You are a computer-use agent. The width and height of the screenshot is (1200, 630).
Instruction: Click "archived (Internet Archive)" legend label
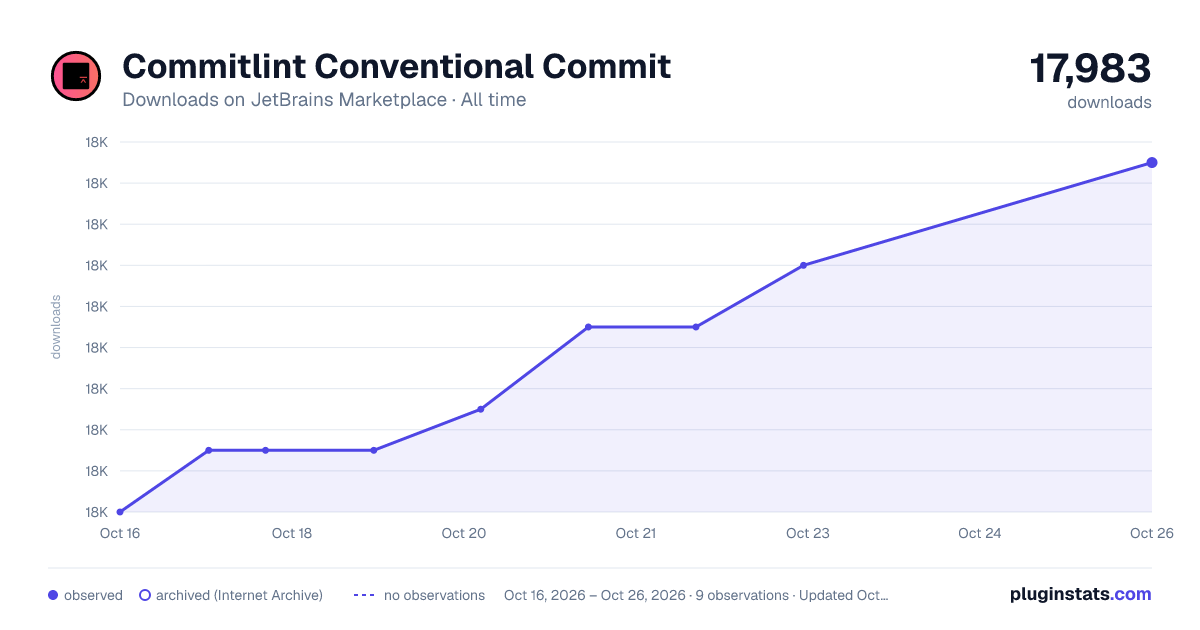[x=239, y=595]
